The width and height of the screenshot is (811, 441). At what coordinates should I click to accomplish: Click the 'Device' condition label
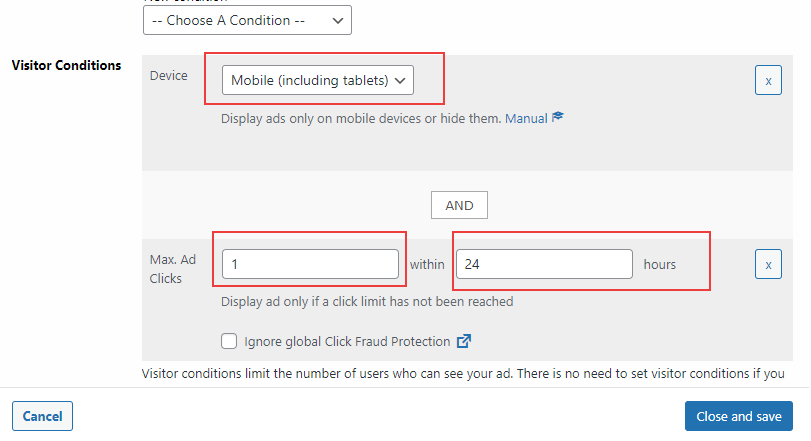coord(169,75)
